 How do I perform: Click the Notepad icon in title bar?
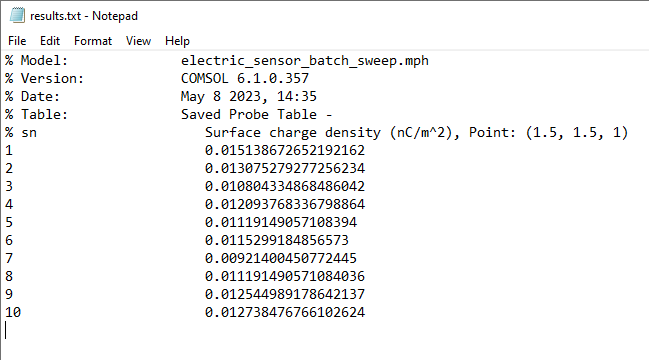pos(17,16)
